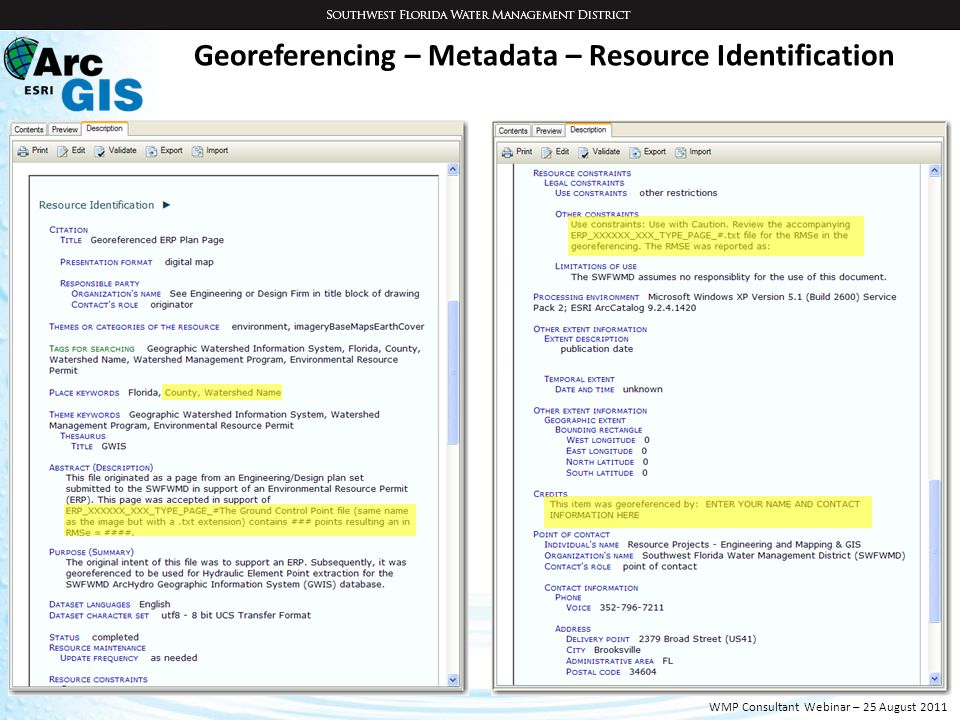960x720 pixels.
Task: Switch to Preview tab in right panel
Action: [548, 131]
